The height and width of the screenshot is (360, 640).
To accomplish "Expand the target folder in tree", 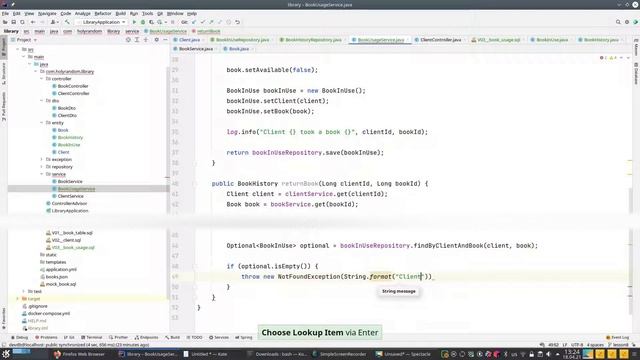I will click(x=18, y=299).
